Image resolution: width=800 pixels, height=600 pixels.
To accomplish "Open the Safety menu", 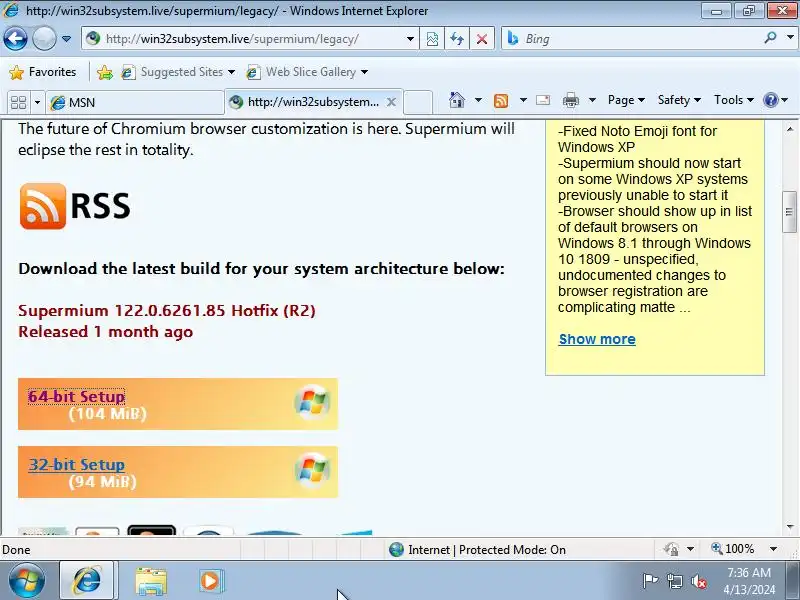I will pos(679,100).
